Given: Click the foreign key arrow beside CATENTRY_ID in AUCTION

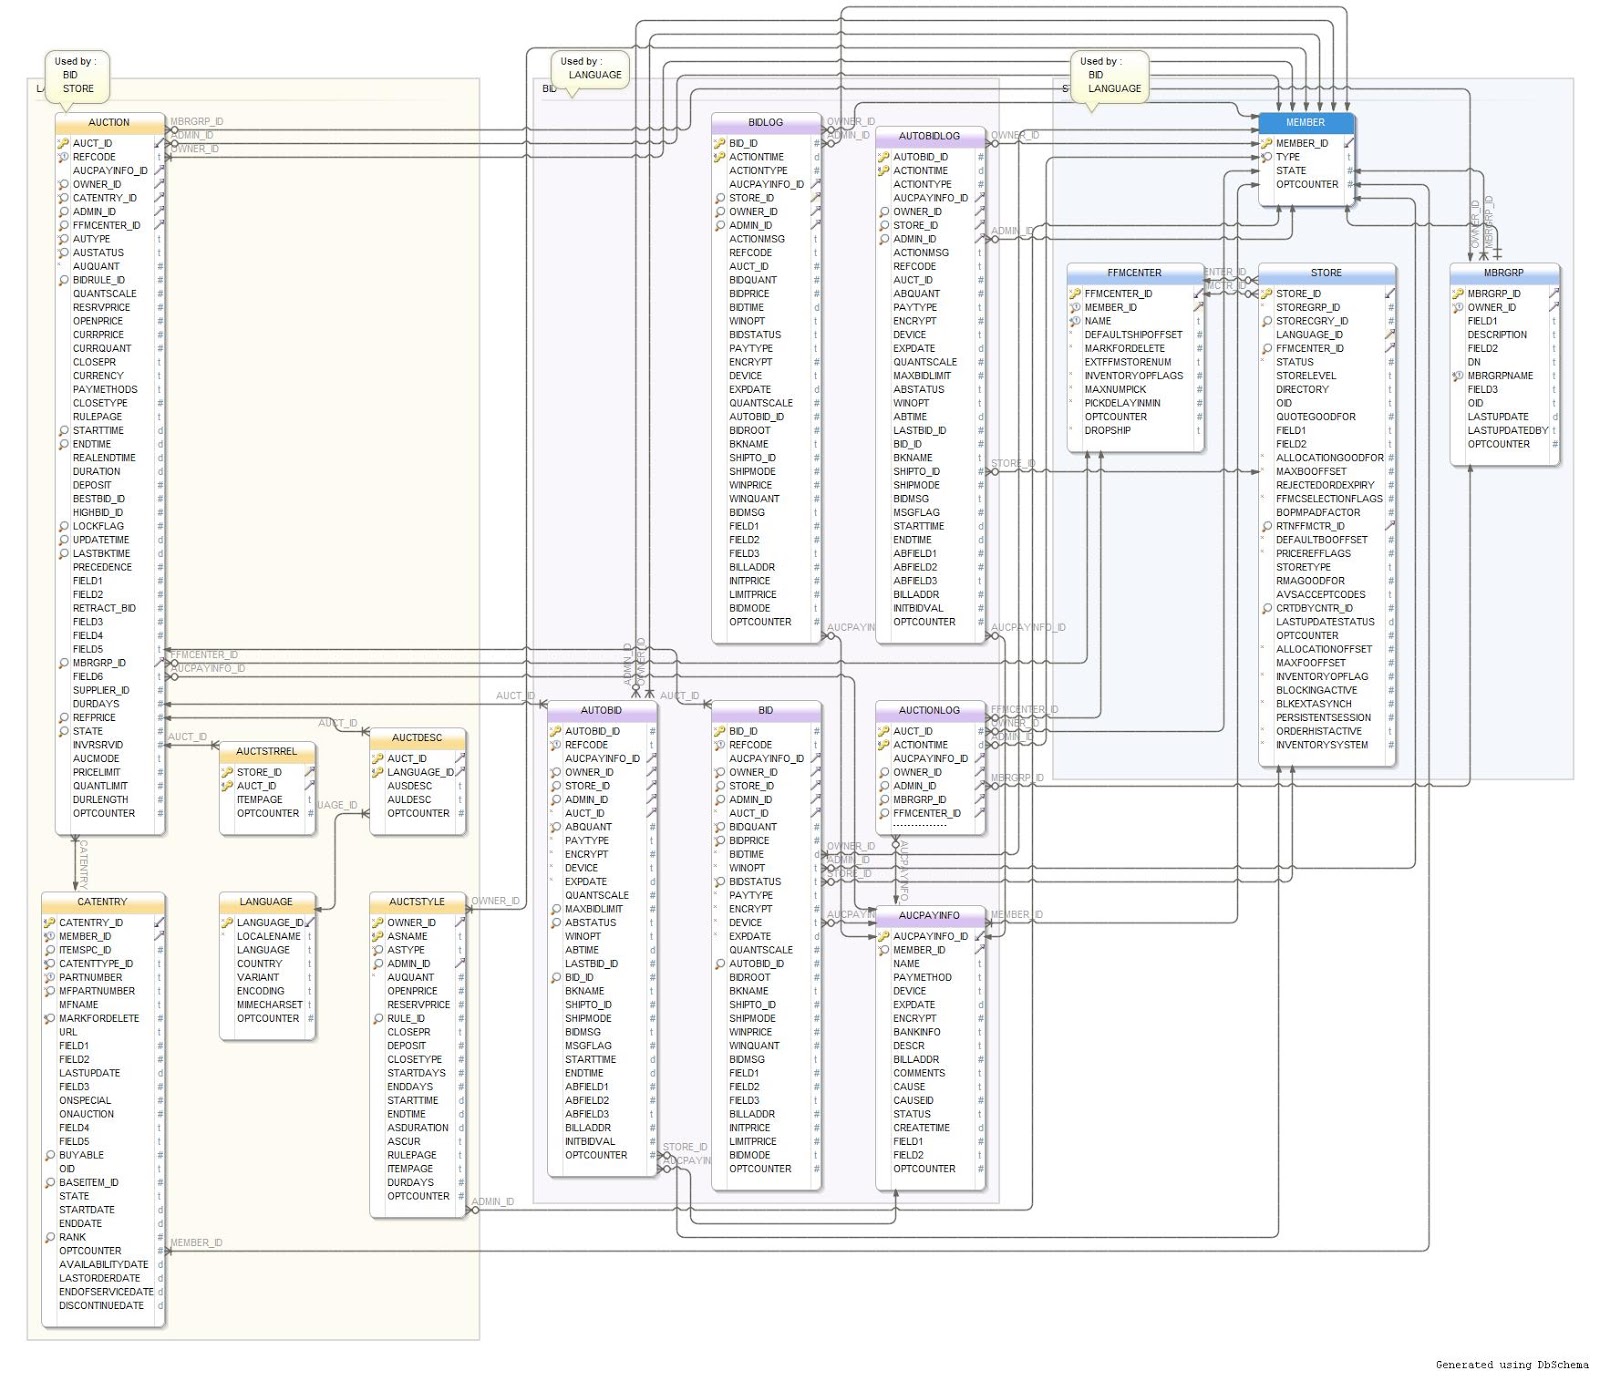Looking at the screenshot, I should (159, 198).
